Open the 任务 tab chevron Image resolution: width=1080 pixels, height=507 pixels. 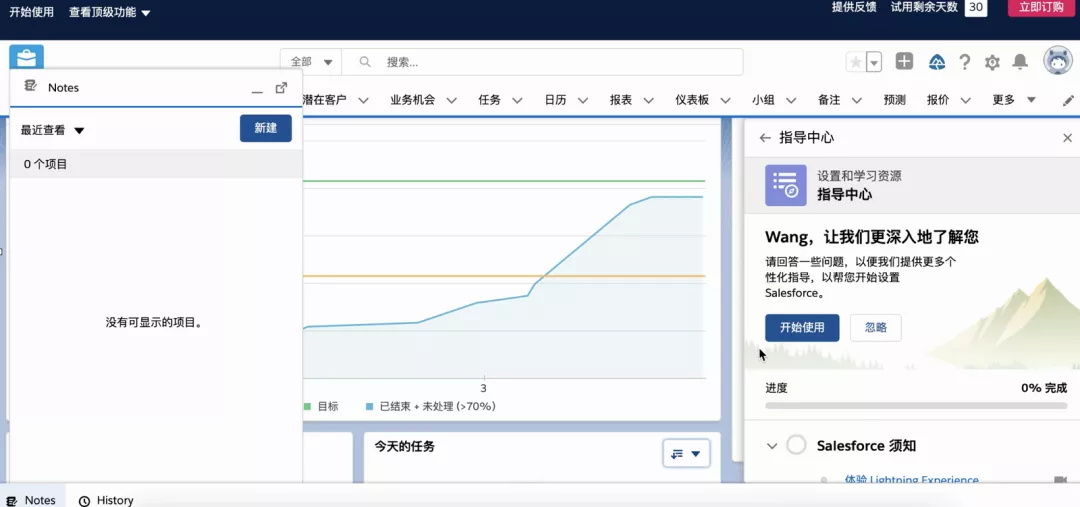pos(517,101)
